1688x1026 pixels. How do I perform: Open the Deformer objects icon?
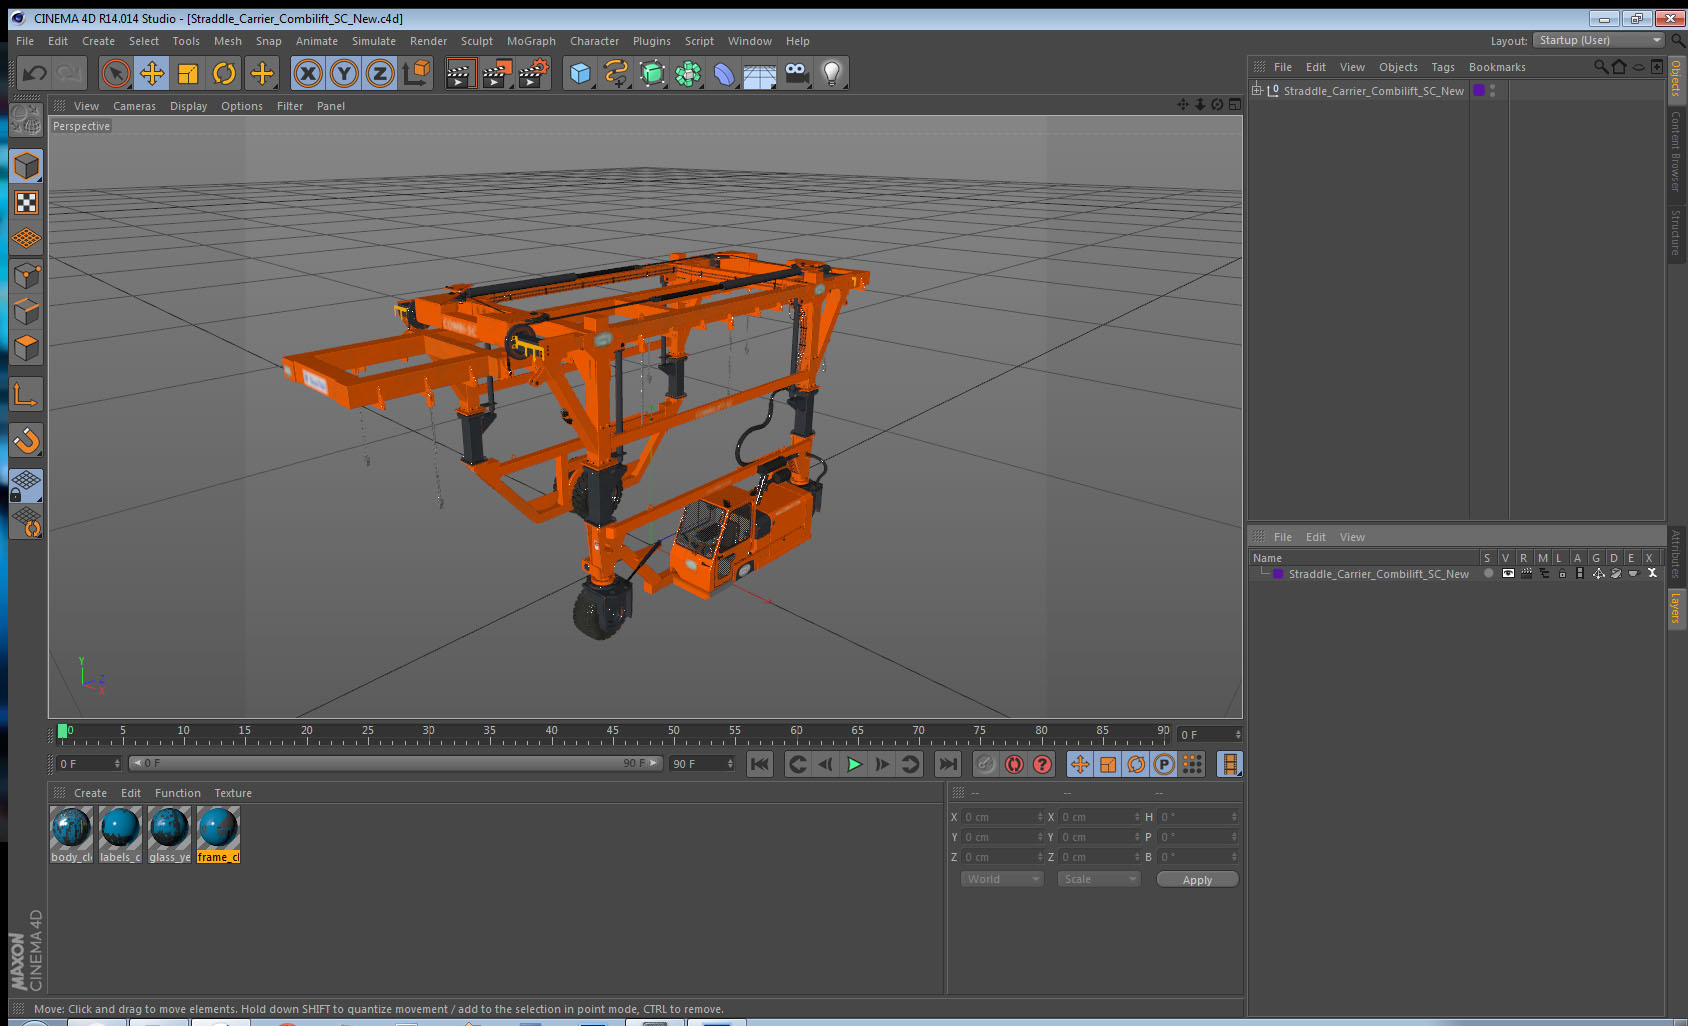(724, 73)
